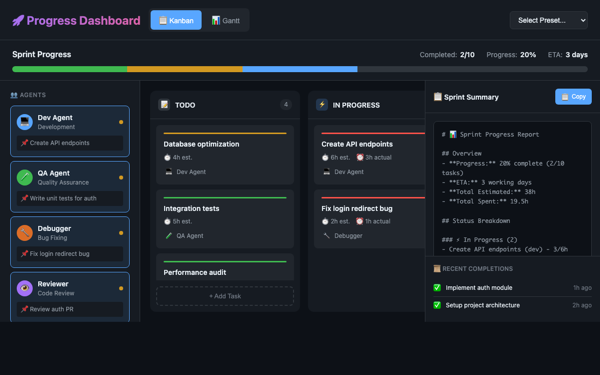
Task: Click the Recent Completions scroll icon
Action: [x=437, y=269]
